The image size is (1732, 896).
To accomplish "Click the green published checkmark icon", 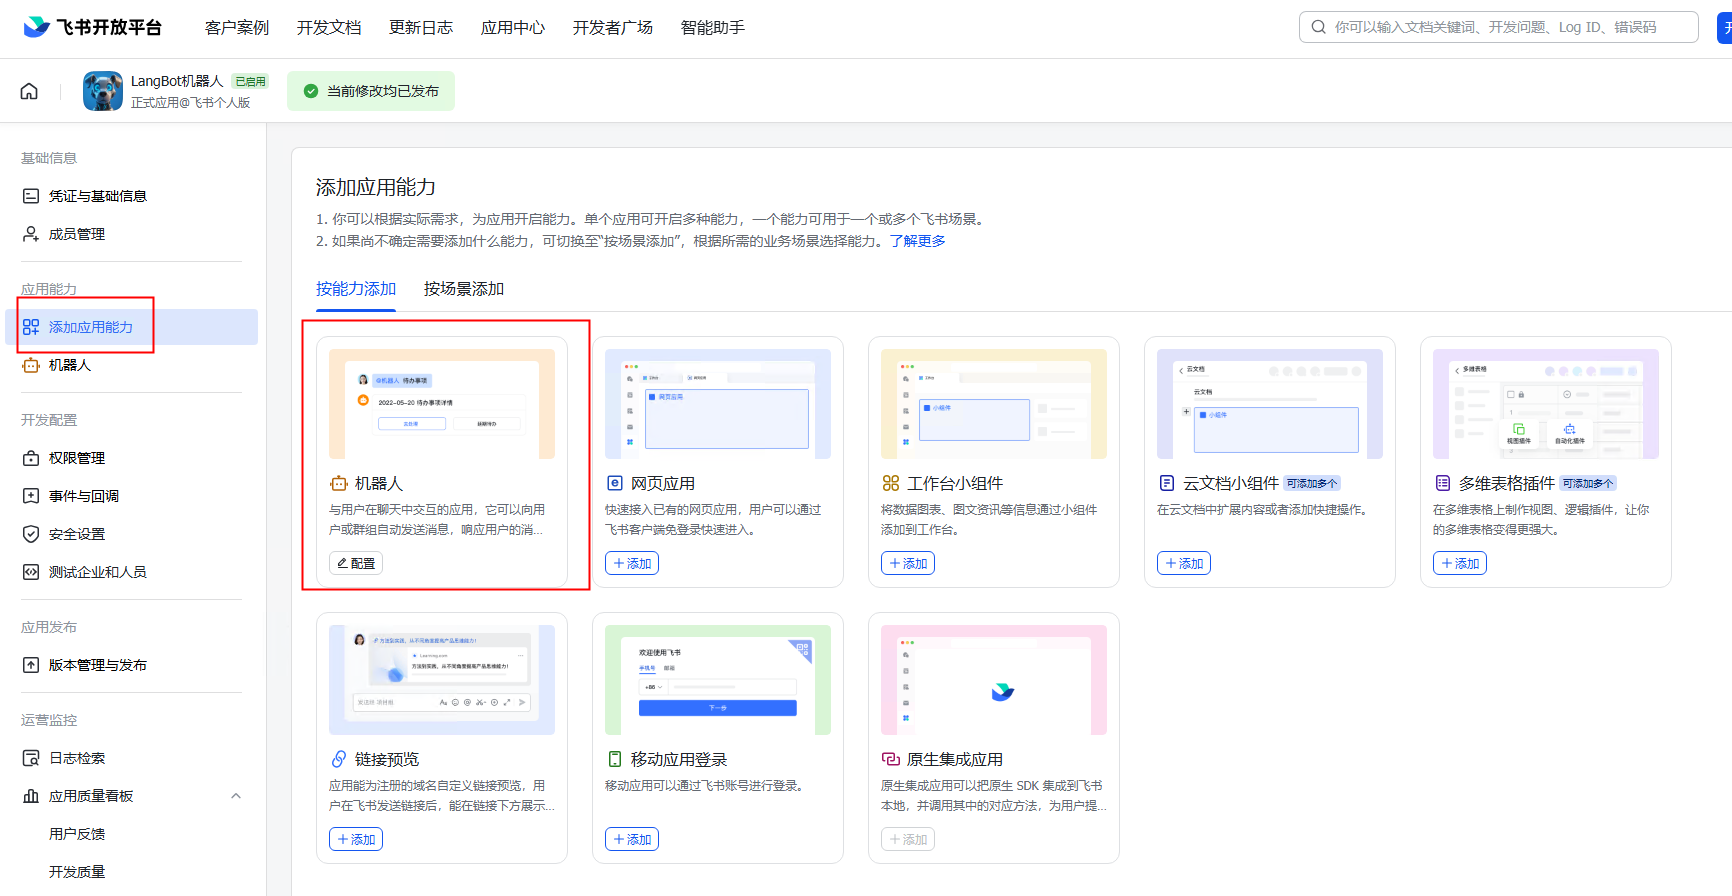I will pyautogui.click(x=311, y=91).
